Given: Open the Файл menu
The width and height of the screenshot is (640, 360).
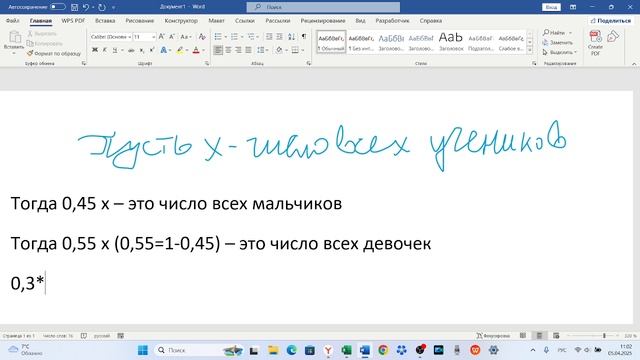Looking at the screenshot, I should [13, 20].
